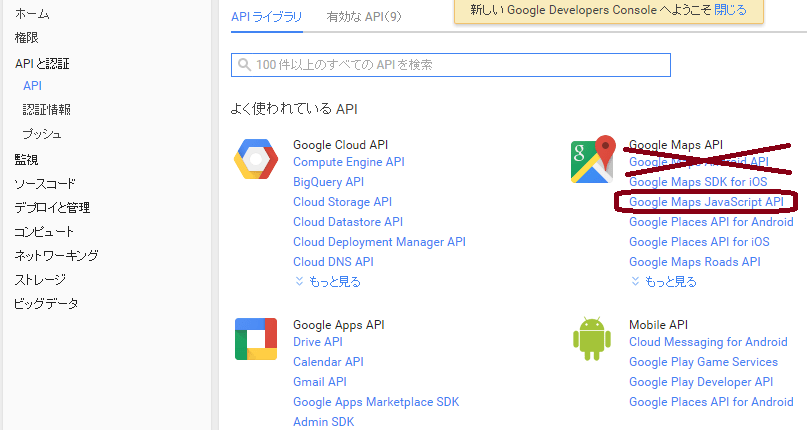This screenshot has height=430, width=807.
Task: Open コンピュート in the sidebar
Action: pos(44,231)
